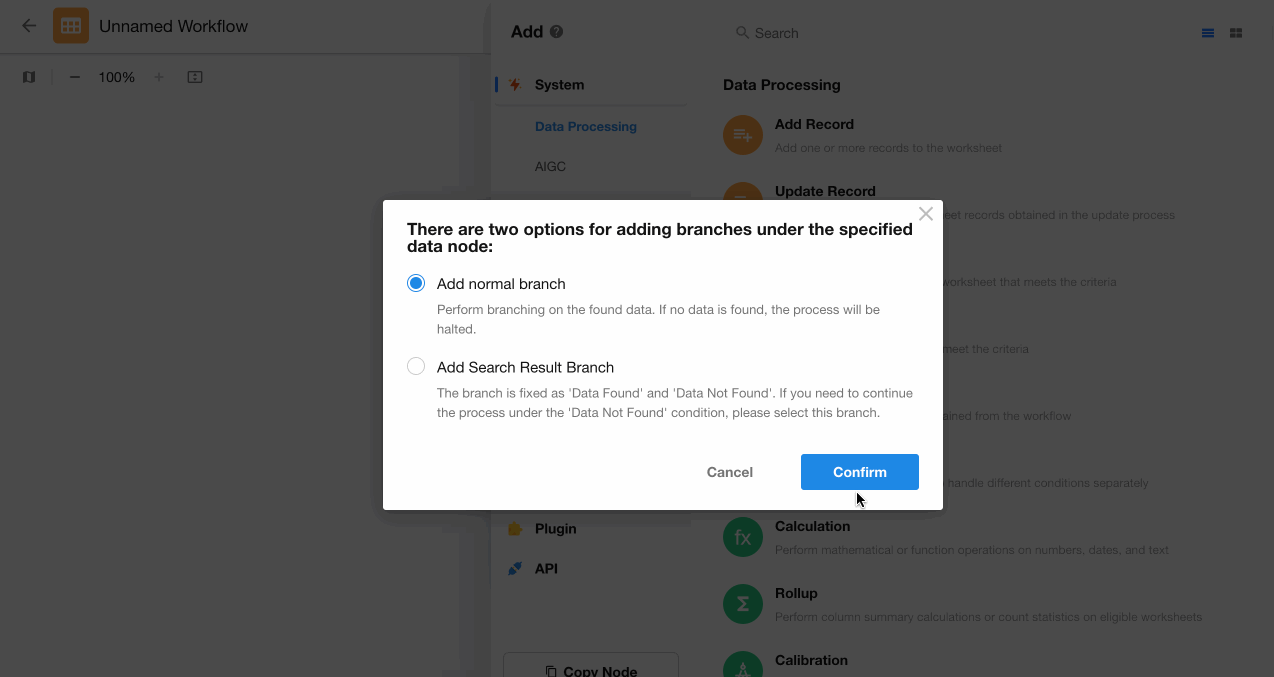The image size is (1274, 677).
Task: Select the Add Search Result Branch option
Action: pyautogui.click(x=416, y=367)
